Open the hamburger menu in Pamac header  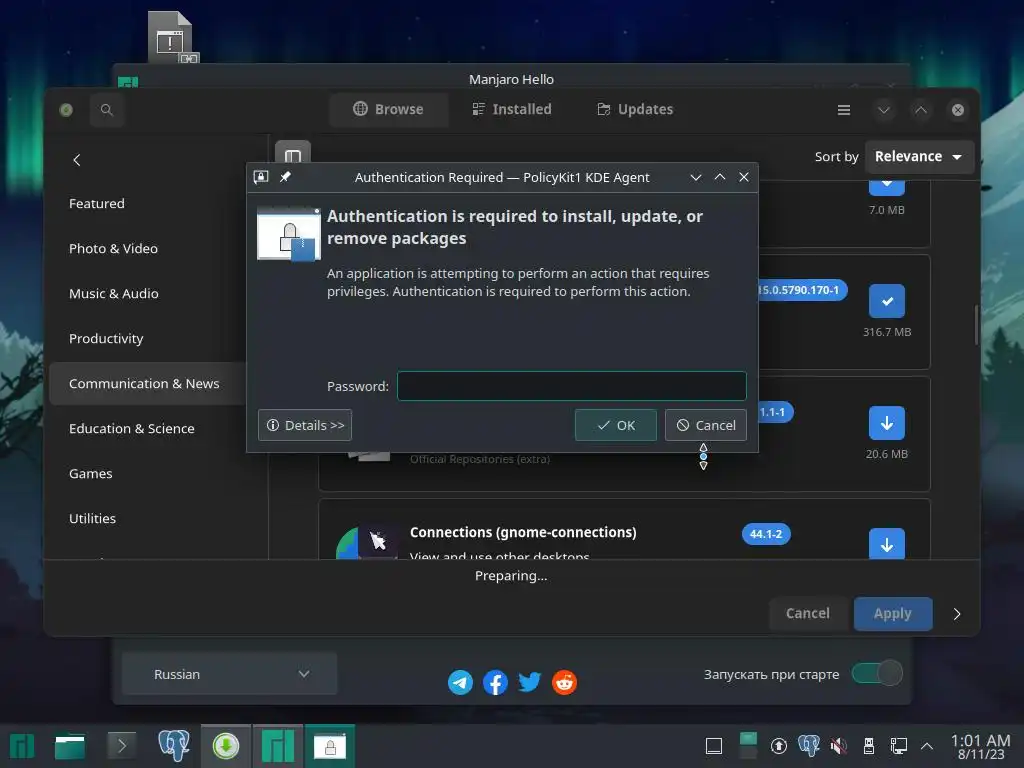[844, 110]
